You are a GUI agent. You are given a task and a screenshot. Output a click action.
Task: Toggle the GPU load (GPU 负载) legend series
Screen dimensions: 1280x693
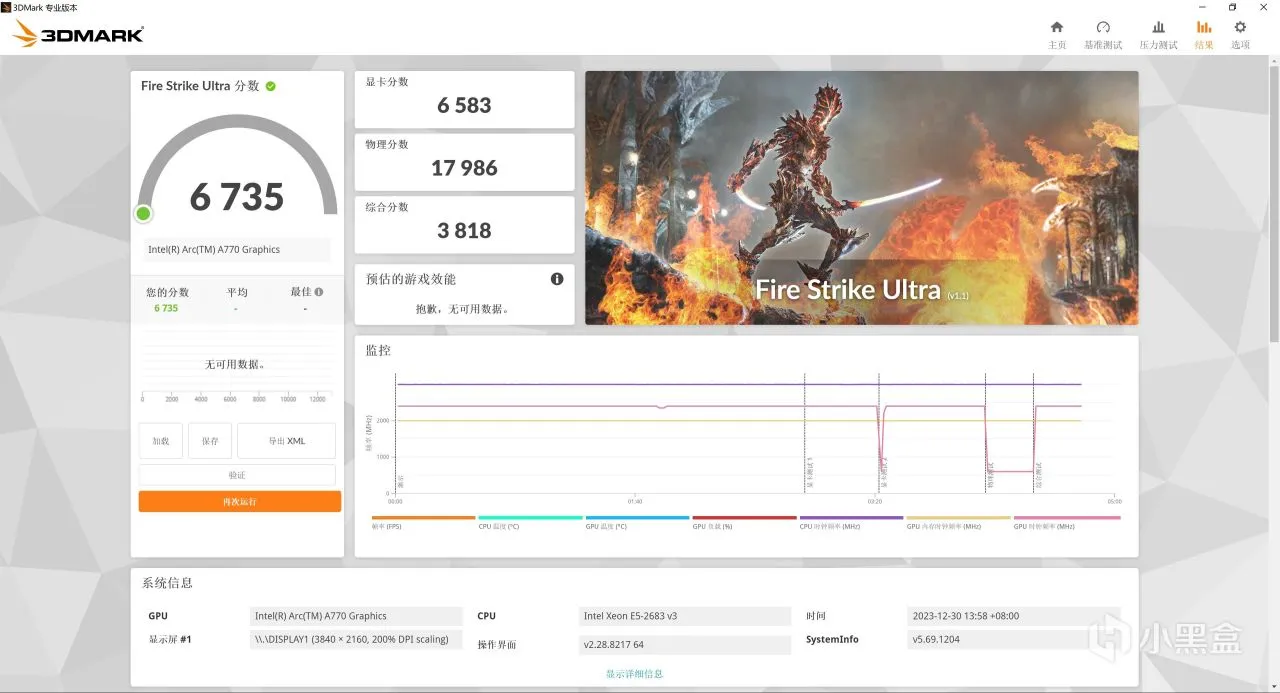point(744,522)
